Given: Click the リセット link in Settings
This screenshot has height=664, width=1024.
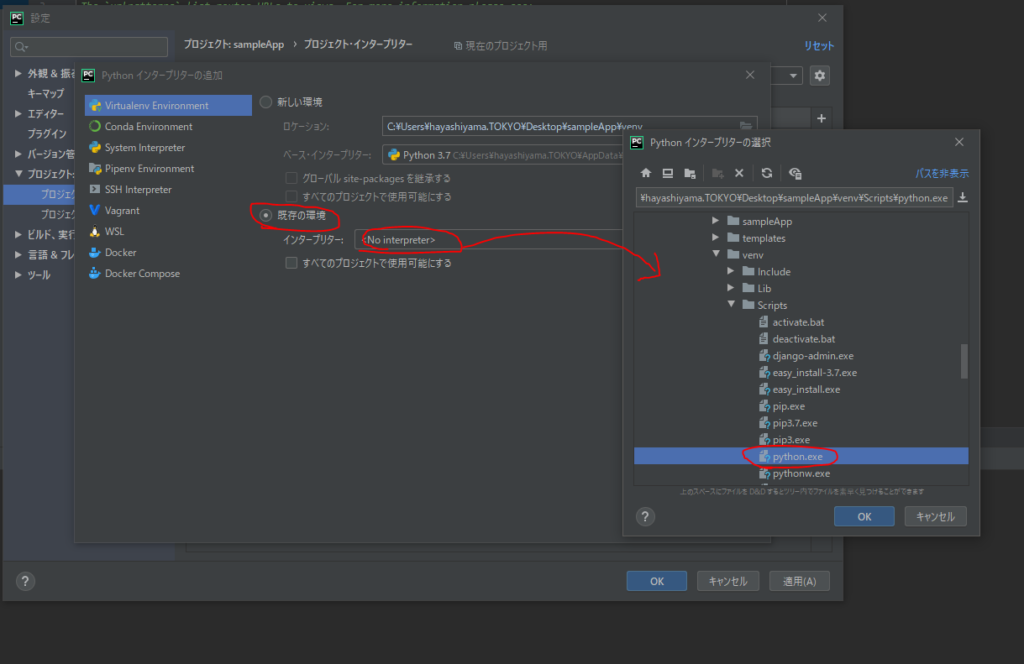Looking at the screenshot, I should tap(819, 46).
